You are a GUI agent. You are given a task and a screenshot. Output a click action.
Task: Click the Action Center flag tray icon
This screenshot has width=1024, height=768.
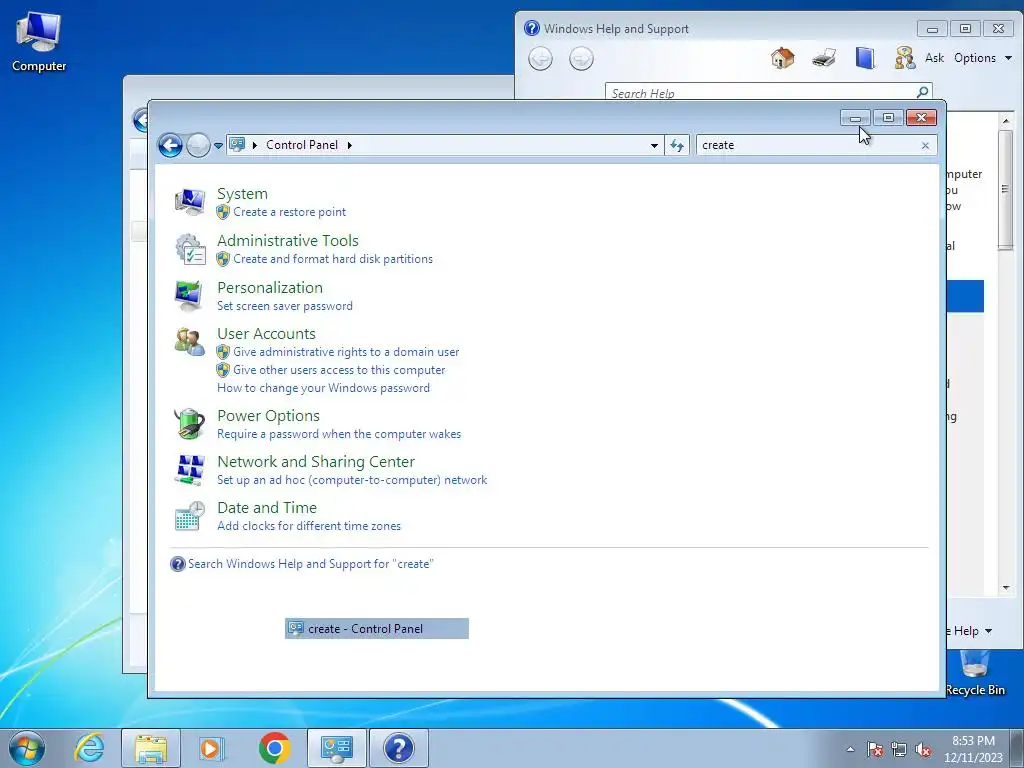pos(875,749)
